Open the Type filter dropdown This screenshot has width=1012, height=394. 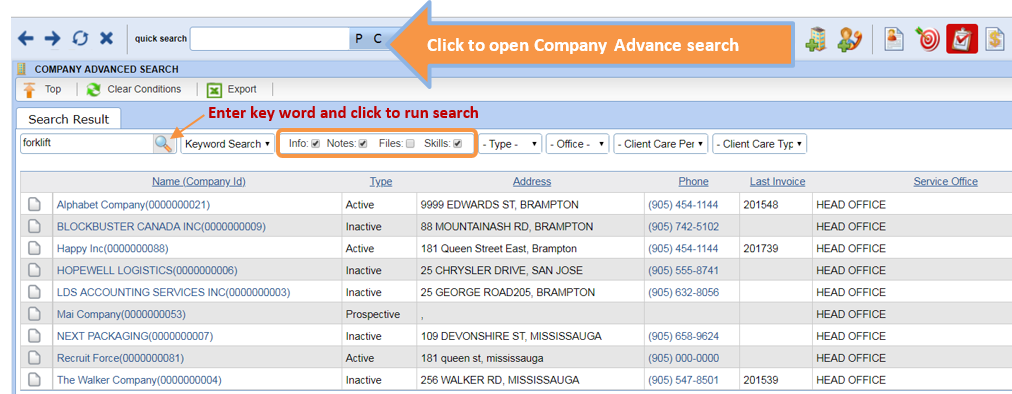(x=510, y=144)
